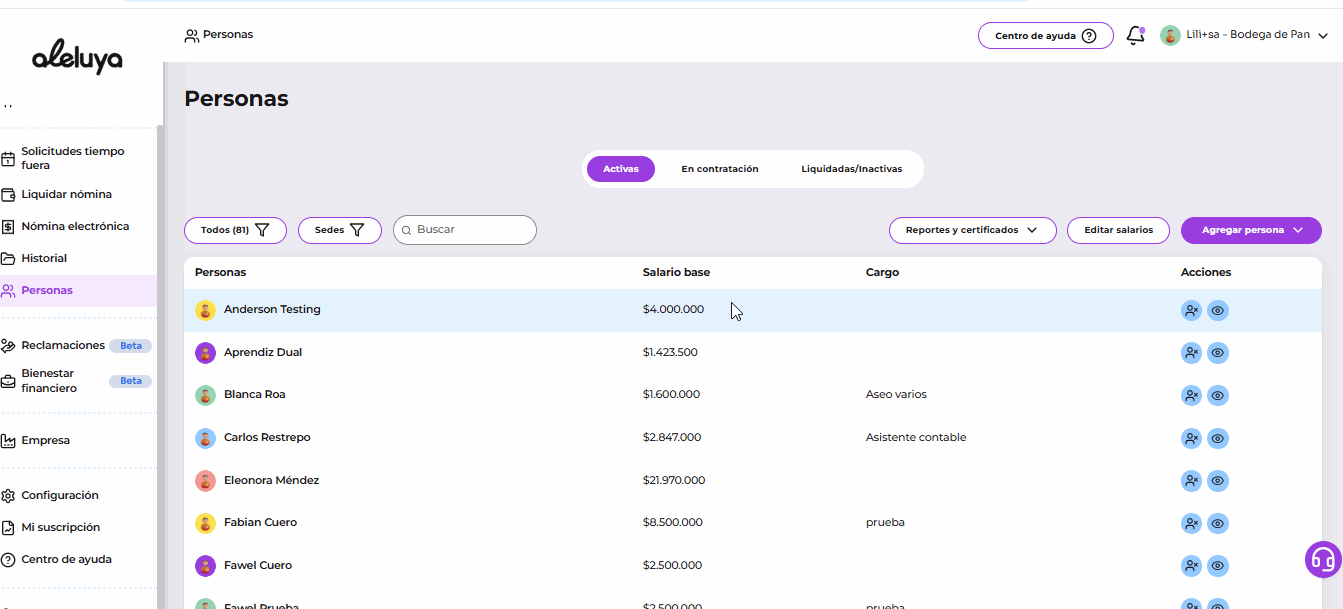The width and height of the screenshot is (1343, 609).
Task: Open the Centro de ayuda button in header
Action: point(1045,36)
